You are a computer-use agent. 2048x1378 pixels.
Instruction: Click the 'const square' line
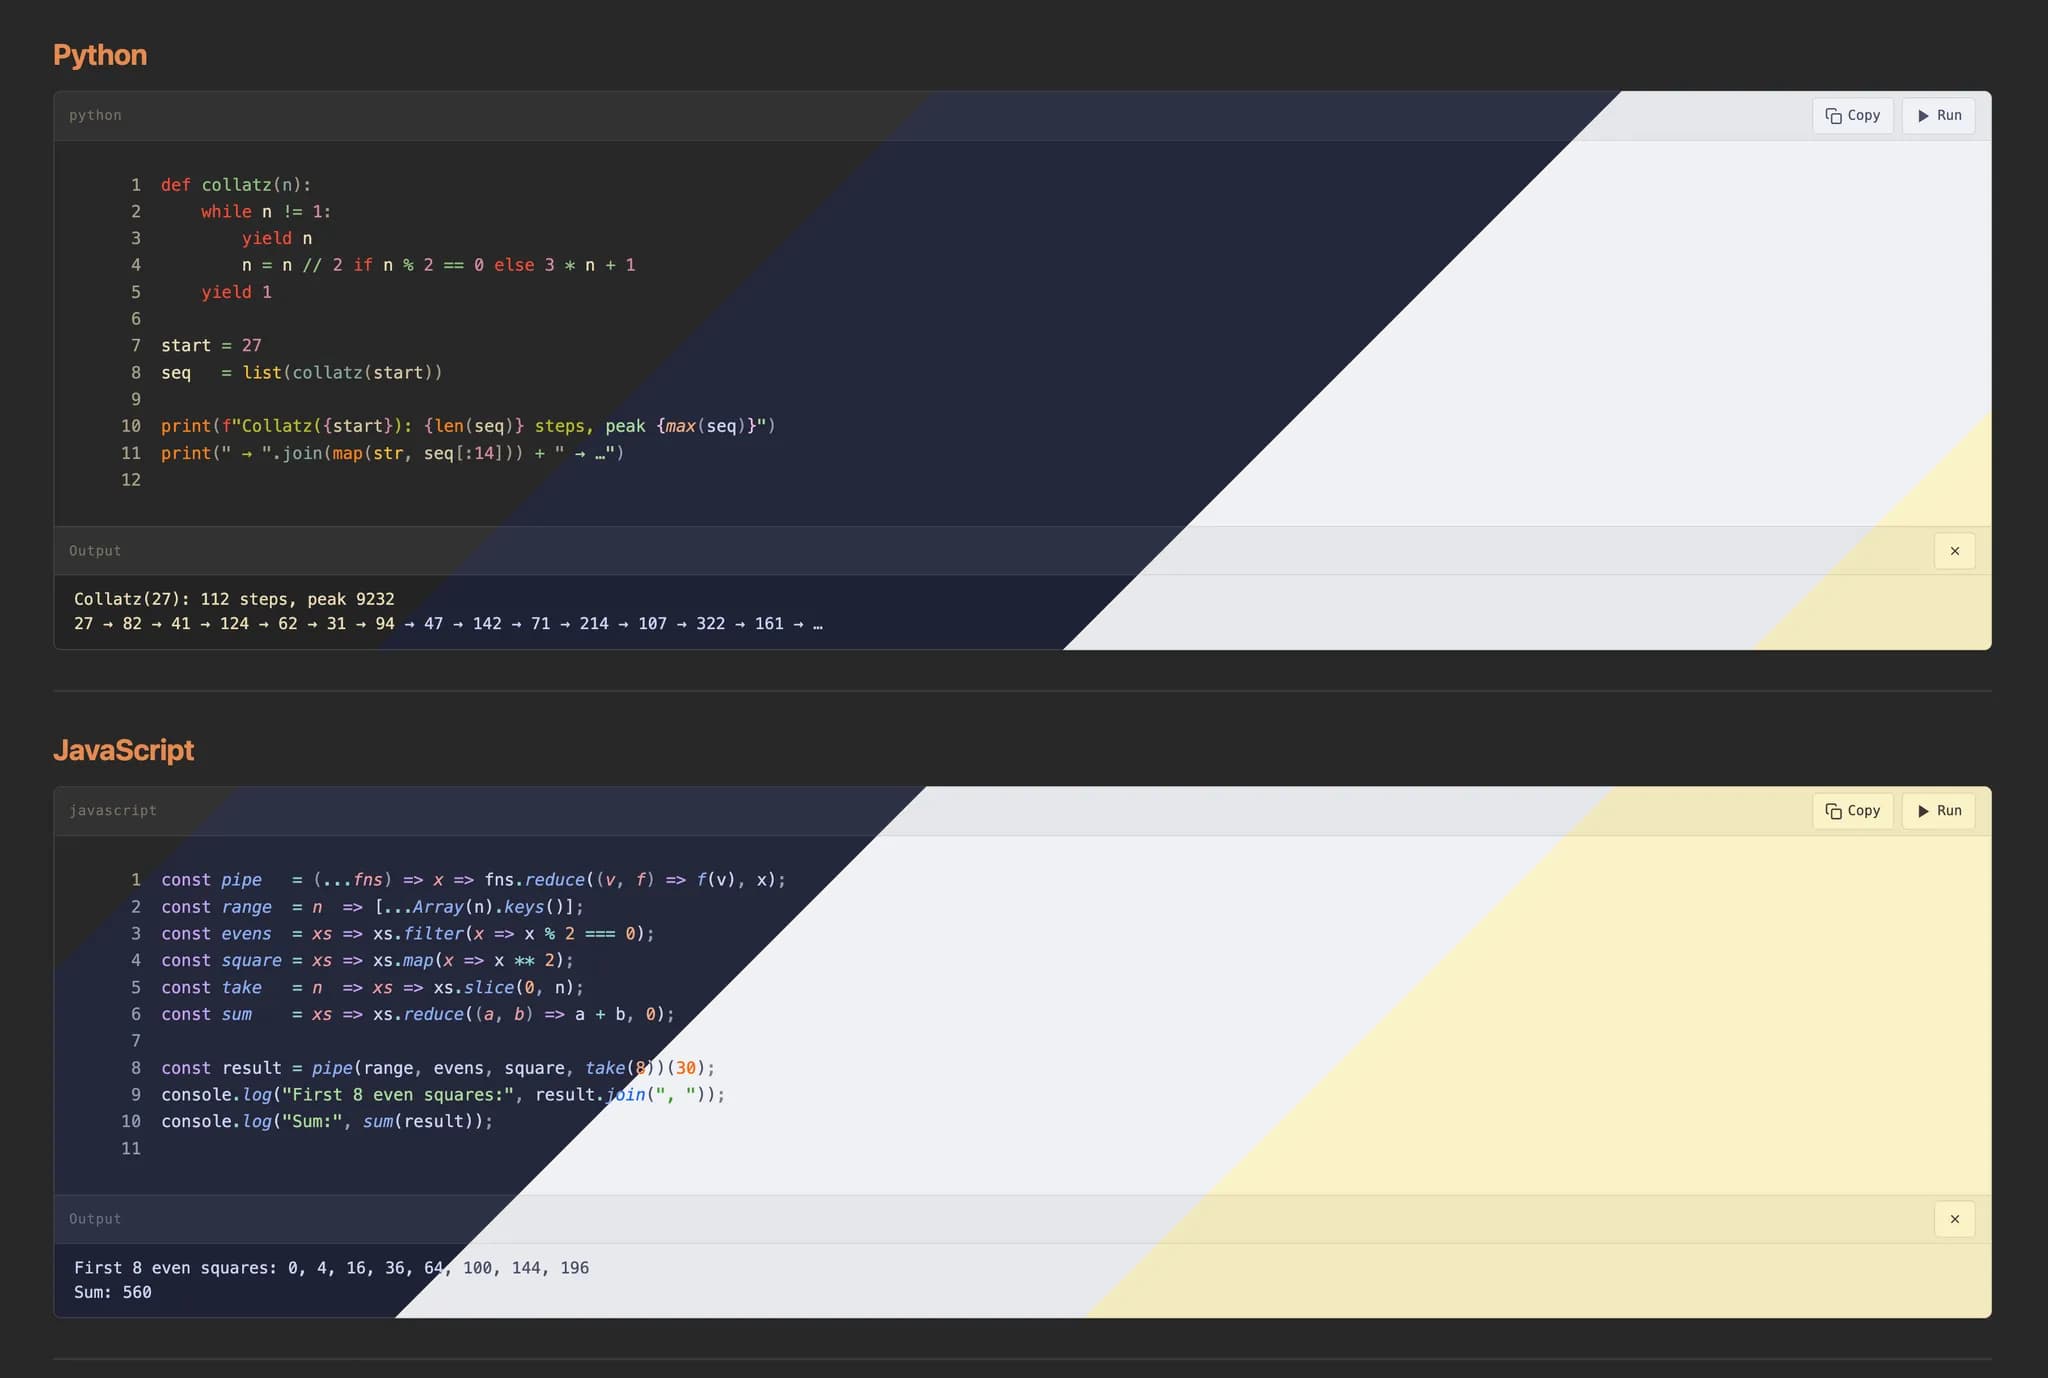pos(367,961)
